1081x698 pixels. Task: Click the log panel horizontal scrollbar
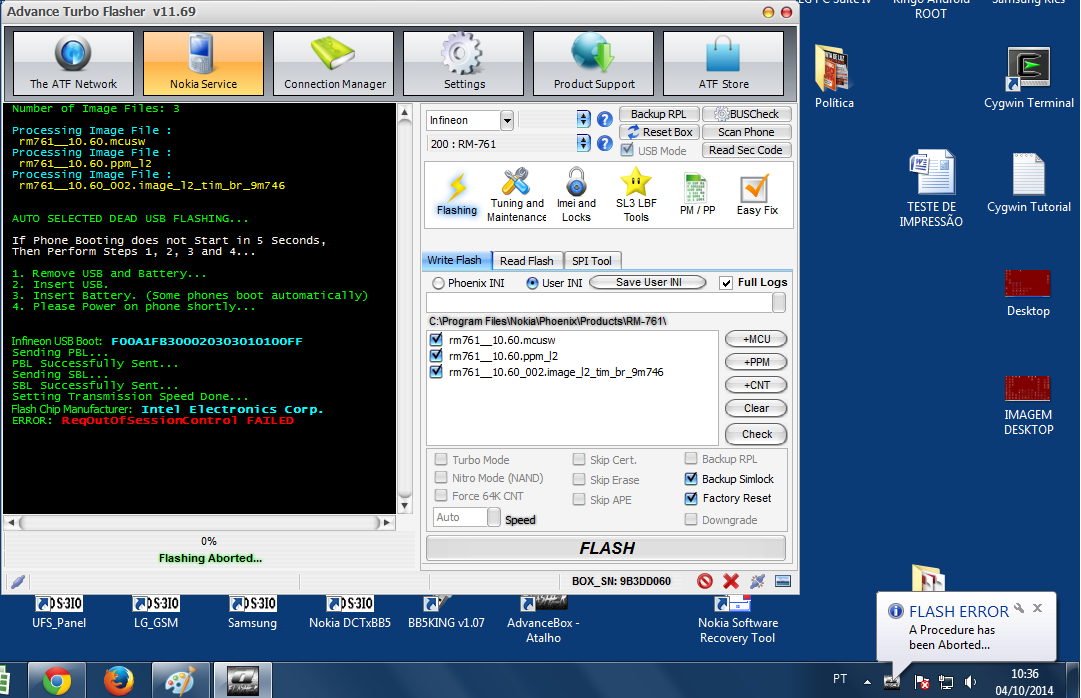[199, 523]
